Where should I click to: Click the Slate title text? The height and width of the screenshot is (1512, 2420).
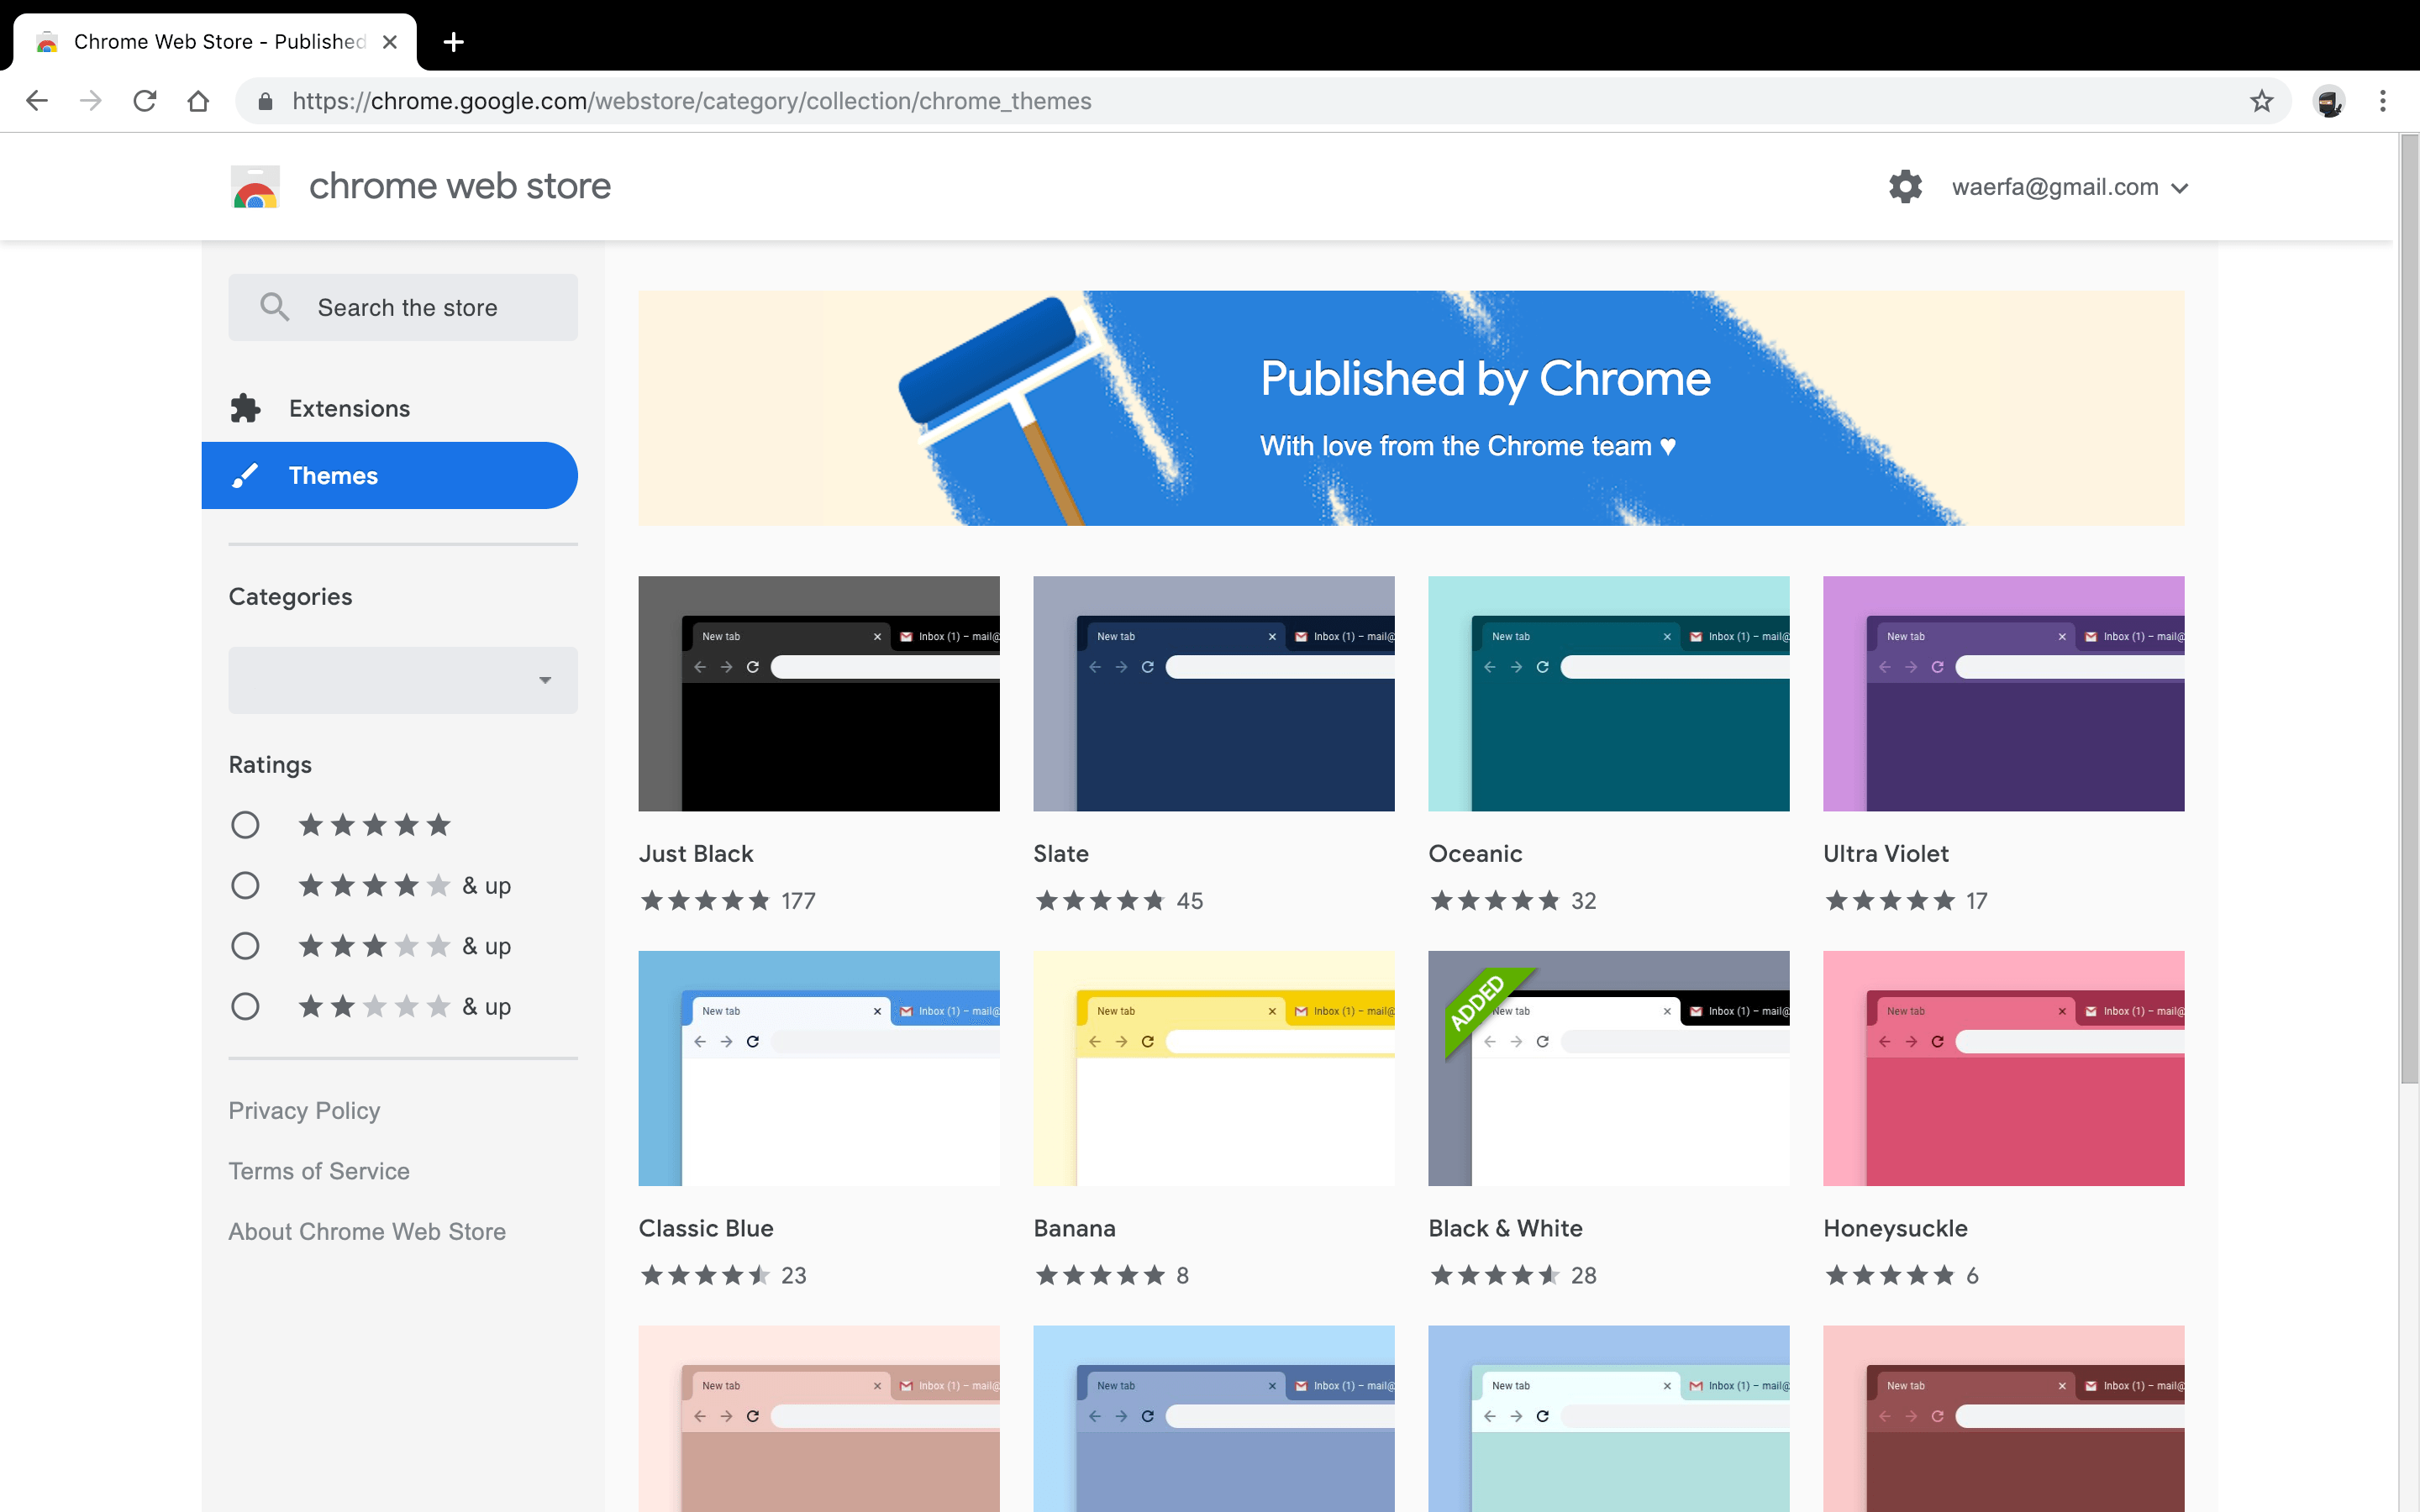coord(1061,854)
